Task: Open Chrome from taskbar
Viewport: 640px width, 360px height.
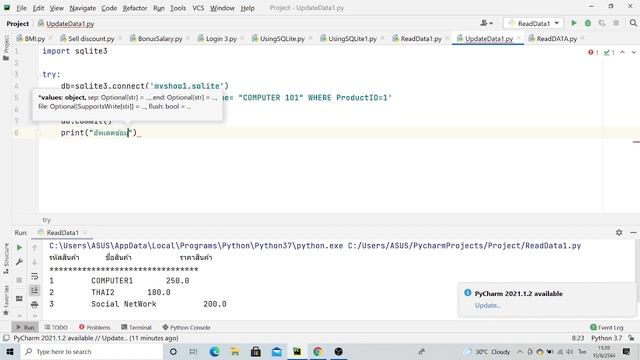Action: [318, 351]
